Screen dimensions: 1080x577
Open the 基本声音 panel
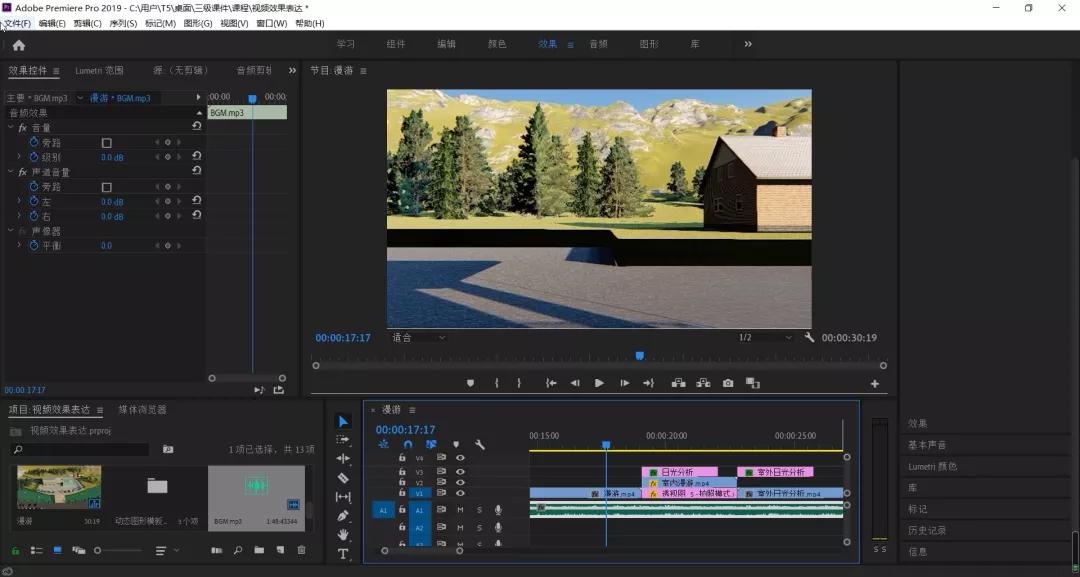[927, 445]
